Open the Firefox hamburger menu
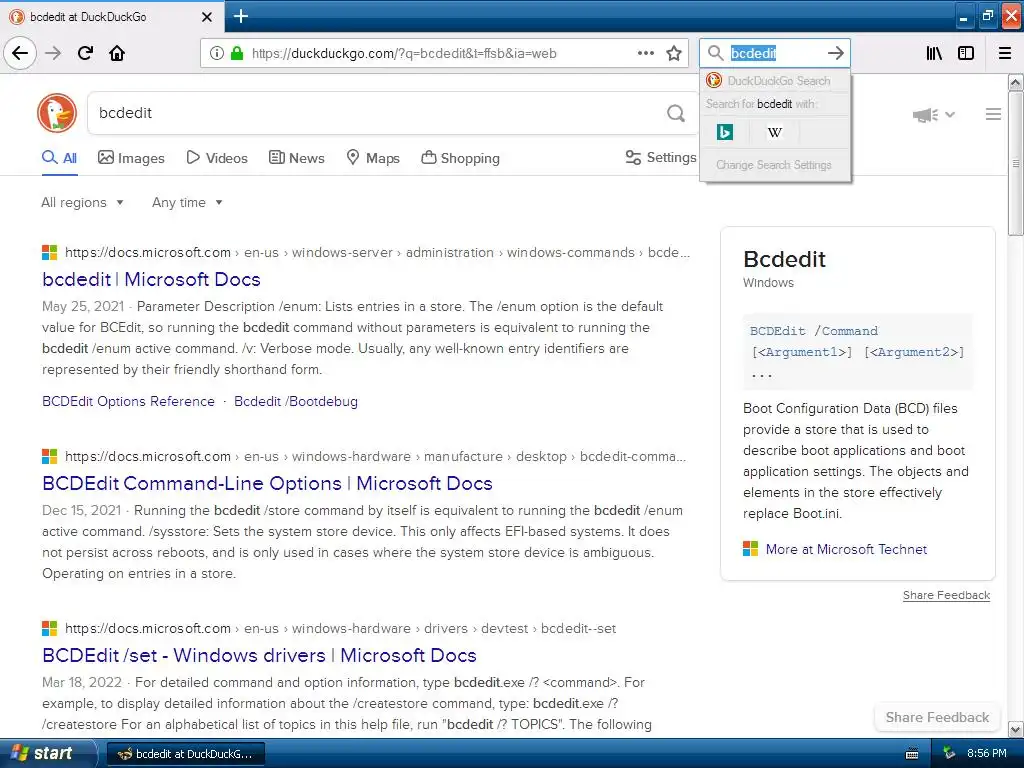The height and width of the screenshot is (768, 1024). 1005,53
